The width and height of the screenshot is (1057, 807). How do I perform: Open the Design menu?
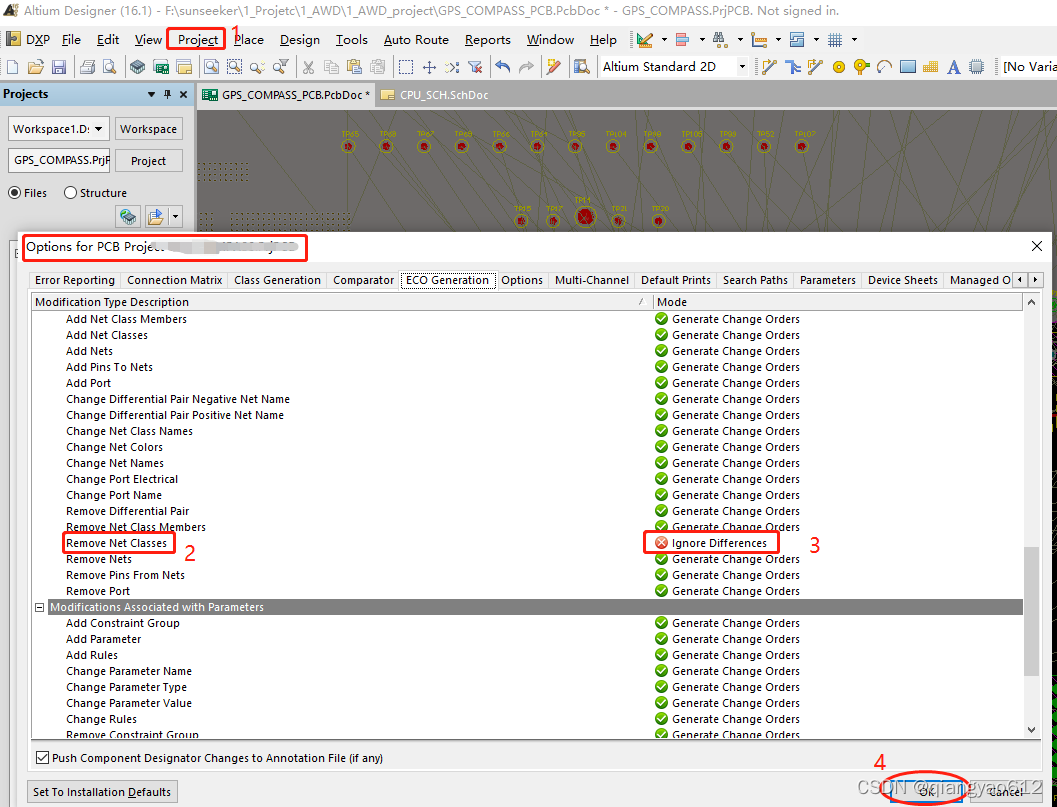[300, 40]
